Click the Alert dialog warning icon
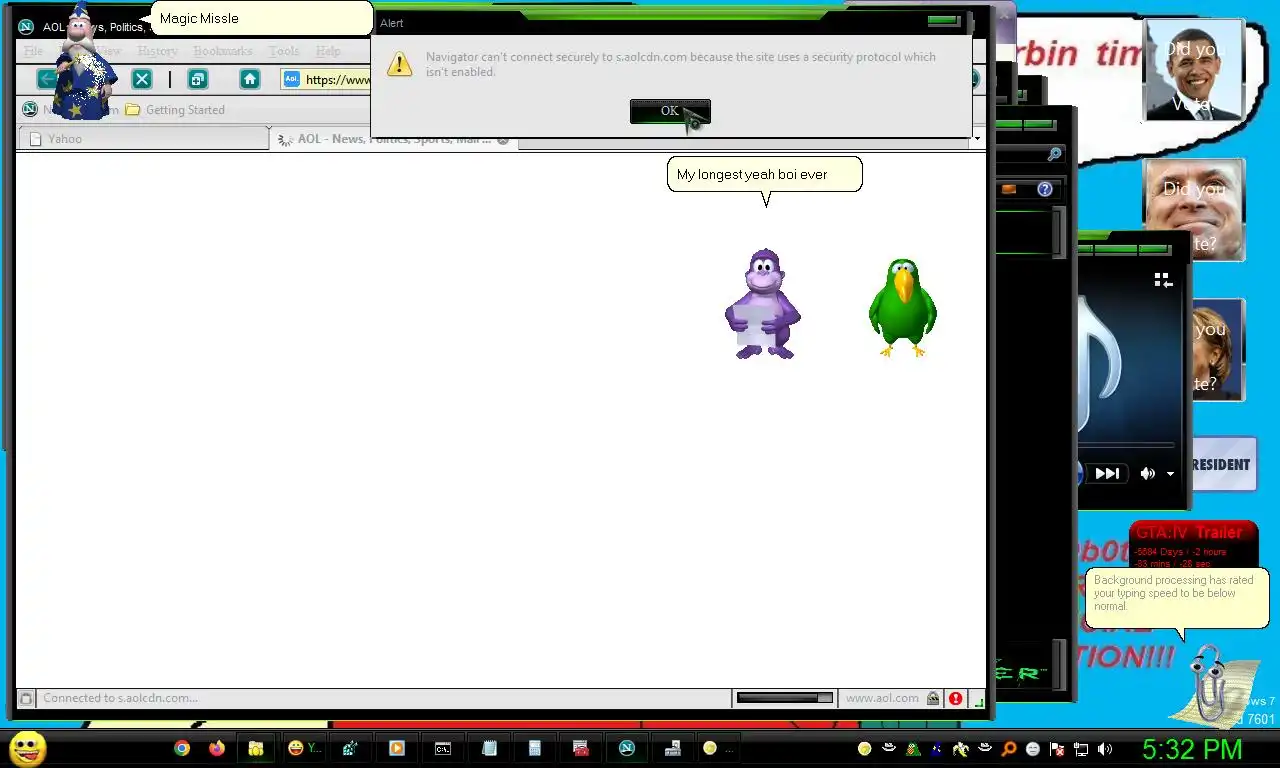1280x768 pixels. (x=400, y=64)
